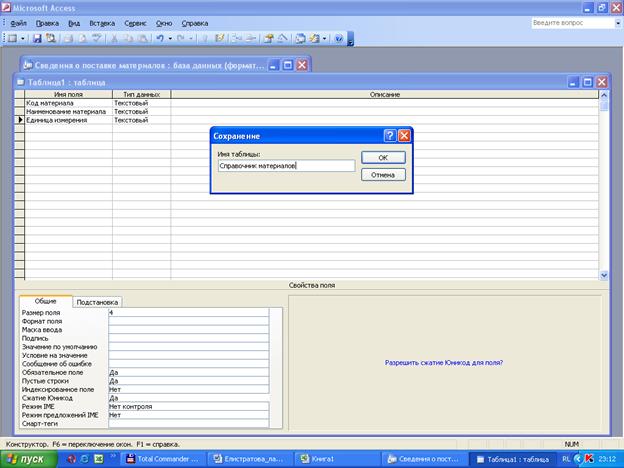
Task: Open the Файл menu
Action: point(18,21)
